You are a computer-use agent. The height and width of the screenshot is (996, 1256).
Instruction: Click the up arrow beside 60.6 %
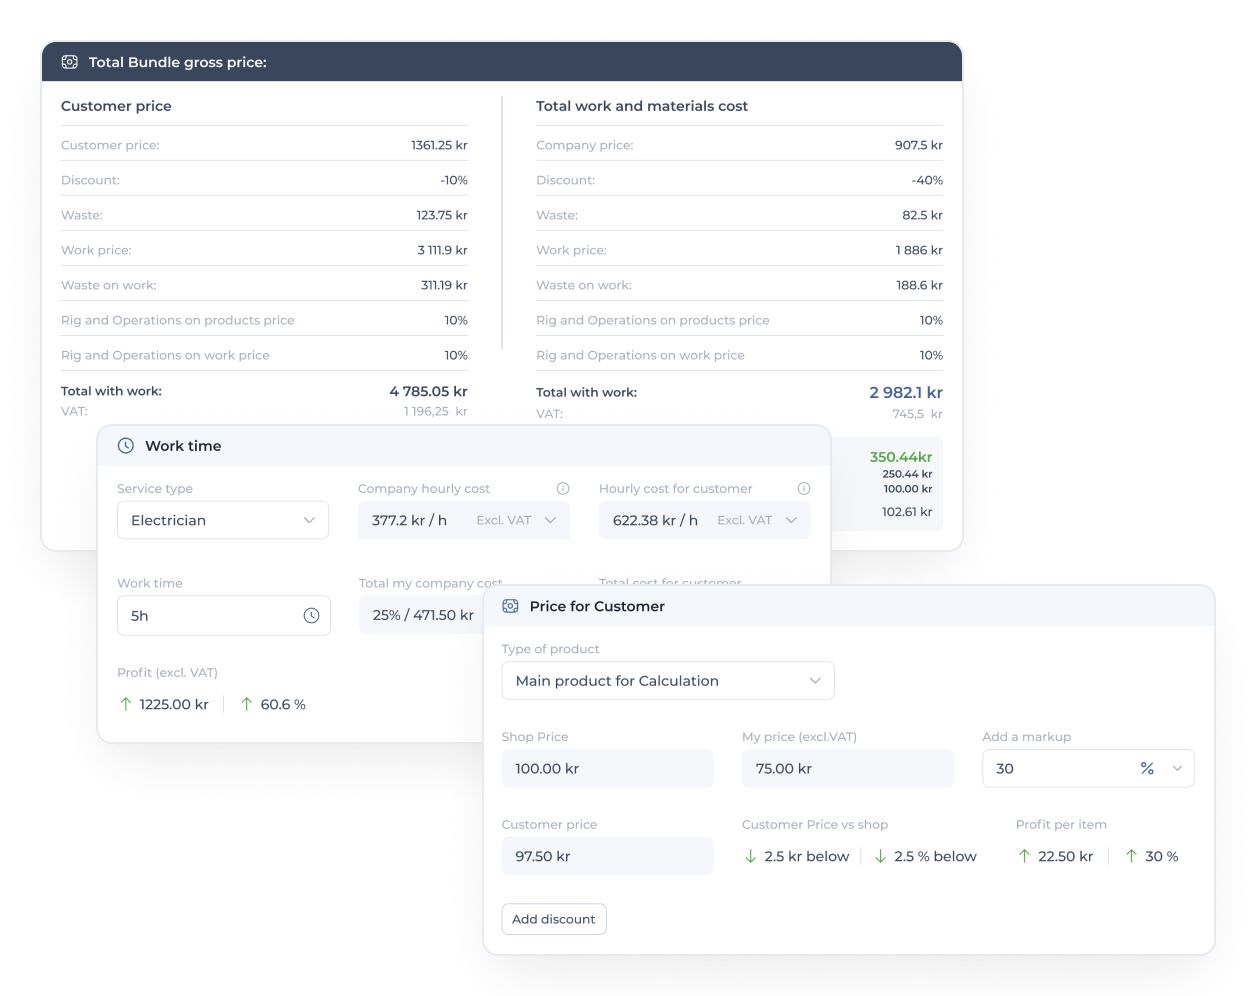(x=247, y=704)
